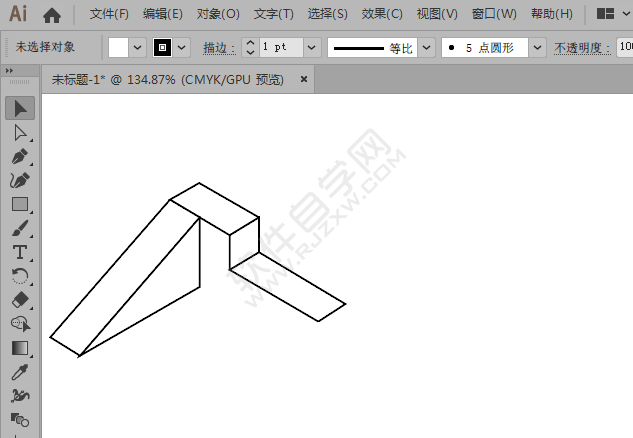Select the Shape Builder tool
The height and width of the screenshot is (438, 633).
[20, 324]
